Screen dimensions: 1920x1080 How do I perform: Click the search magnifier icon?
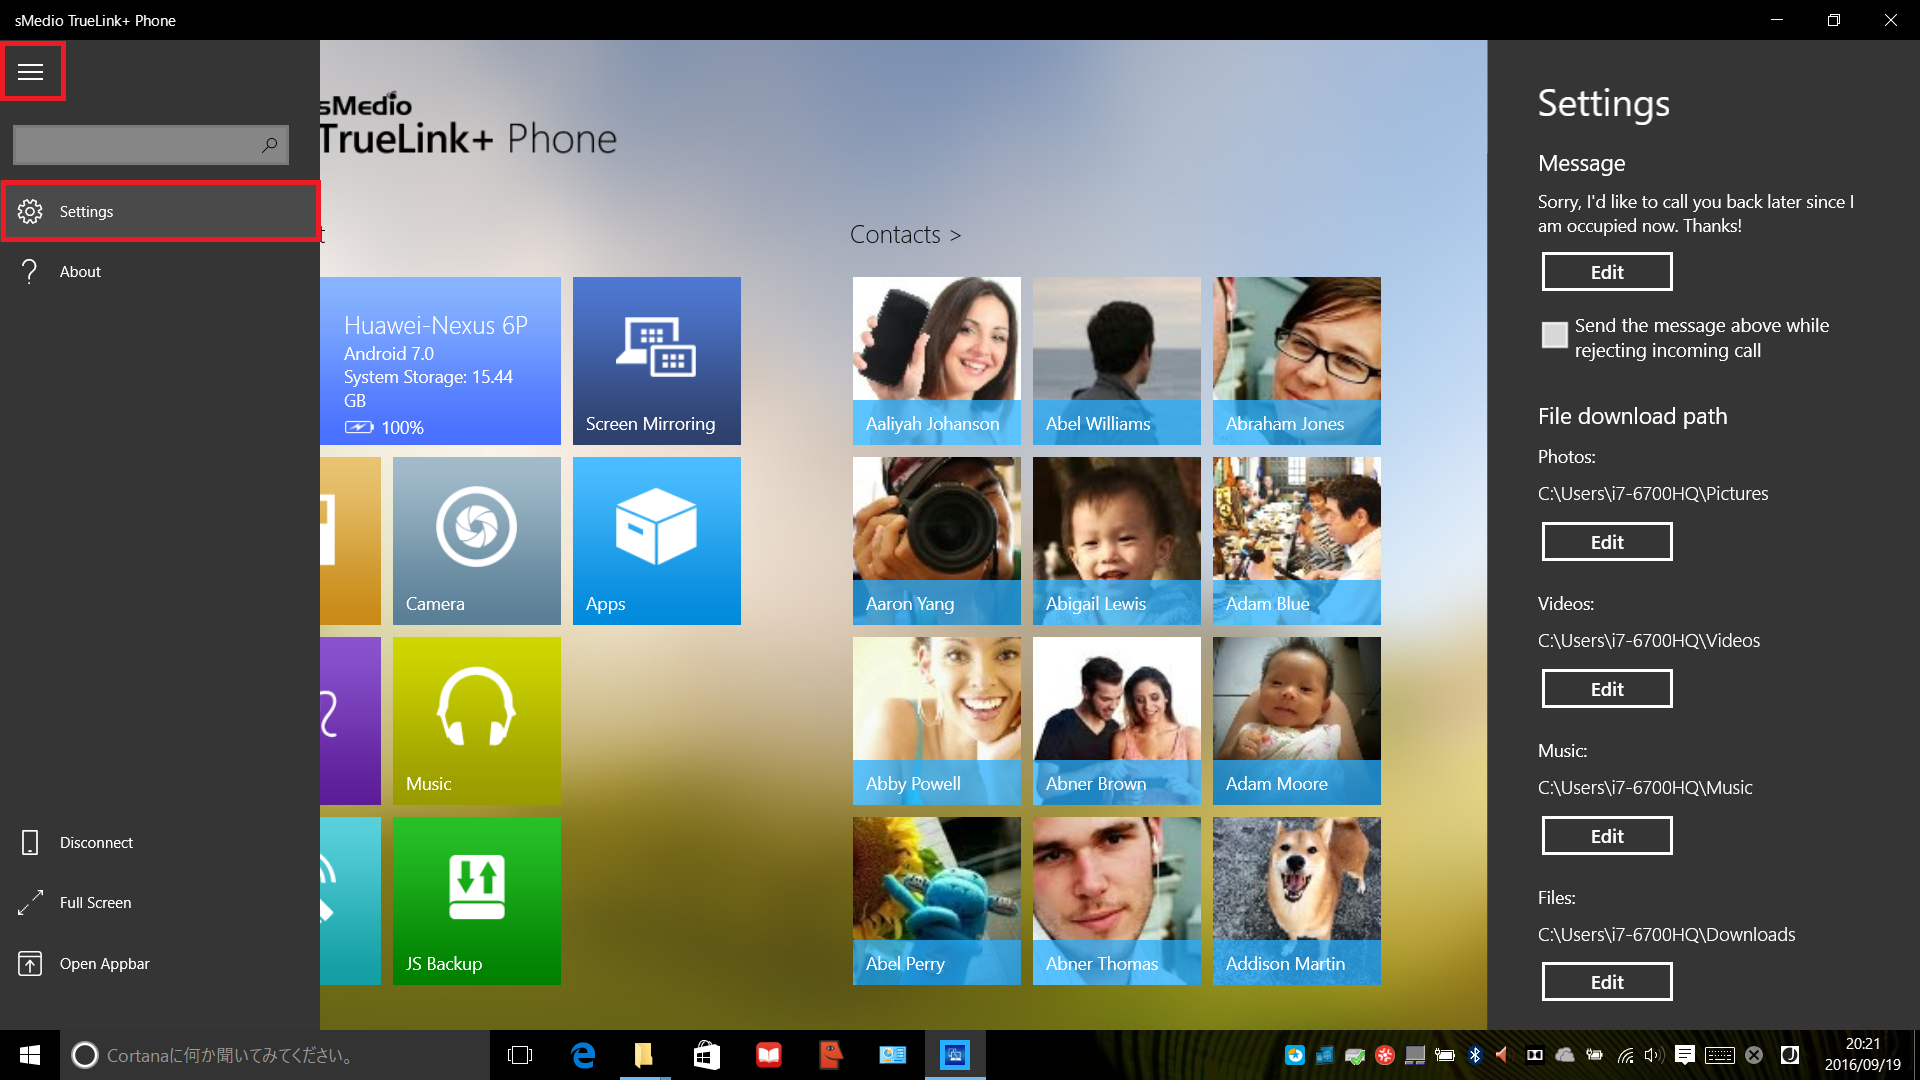269,145
